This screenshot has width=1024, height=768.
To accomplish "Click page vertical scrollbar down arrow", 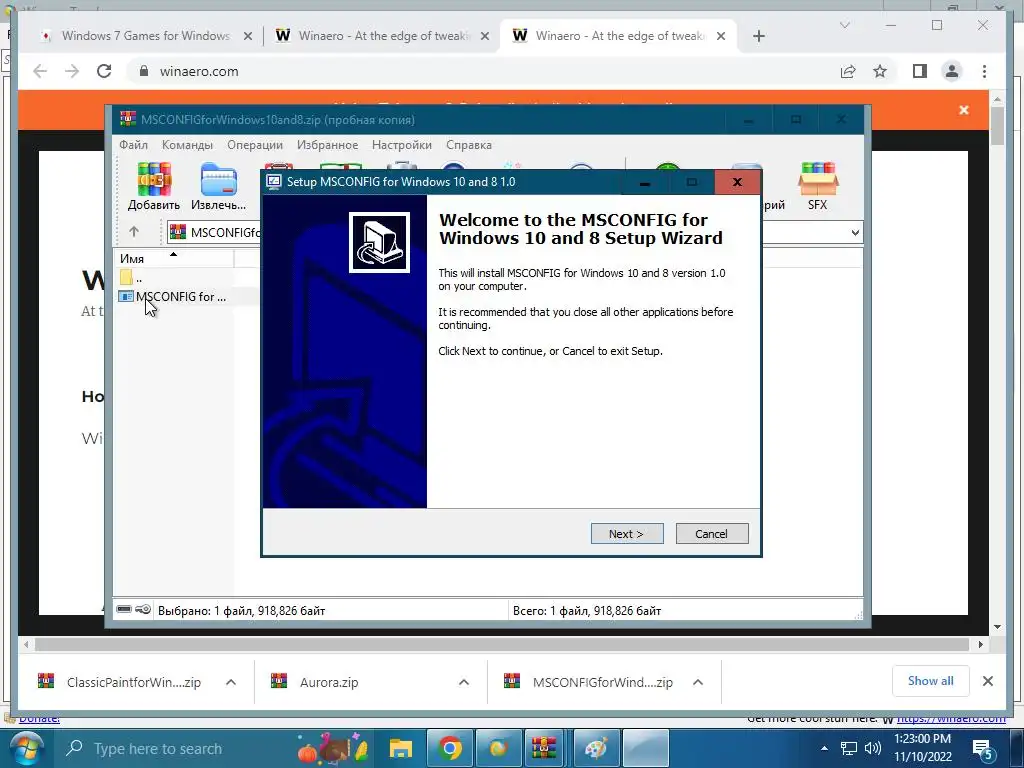I will coord(997,627).
